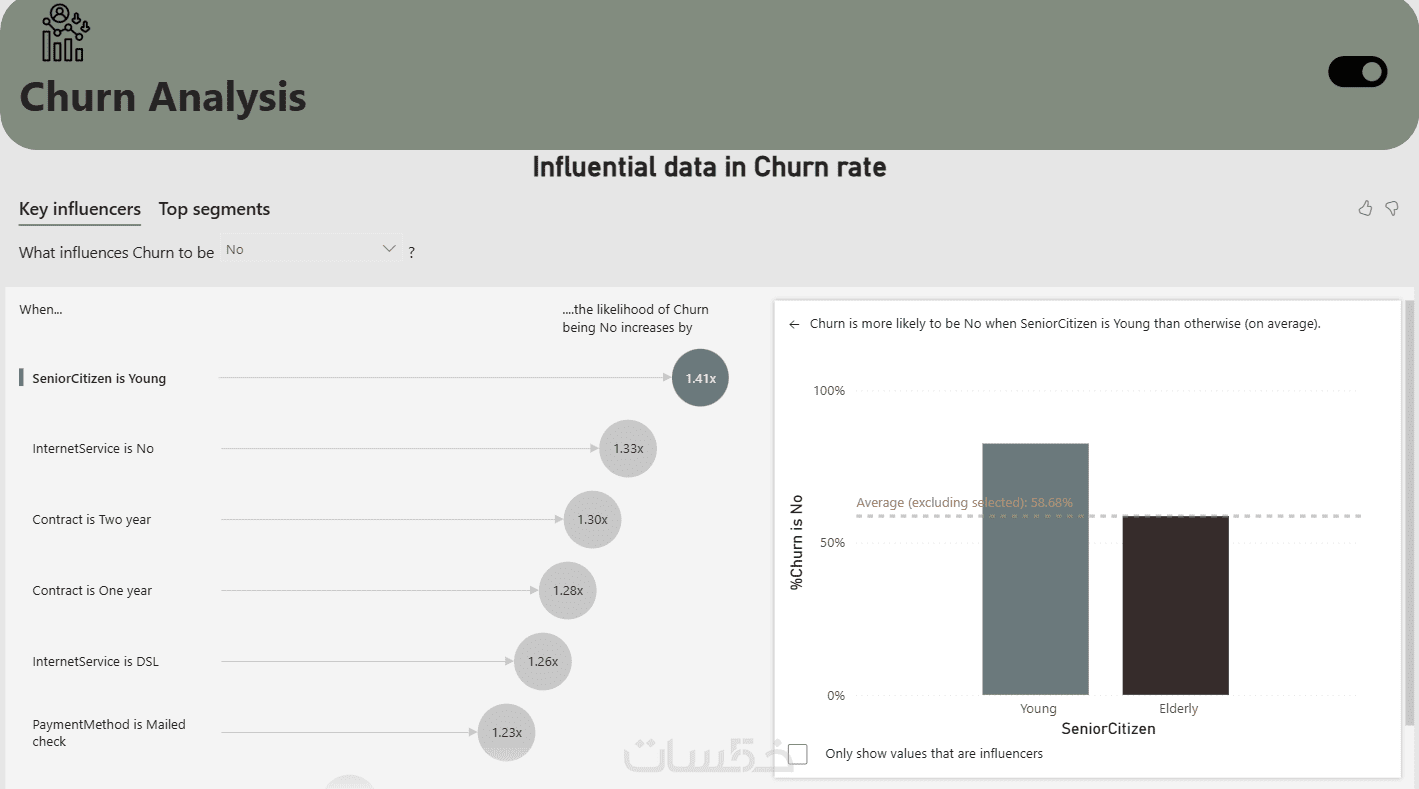Screen dimensions: 1419x789
Task: Click the Young bar in the chart
Action: pyautogui.click(x=1035, y=569)
